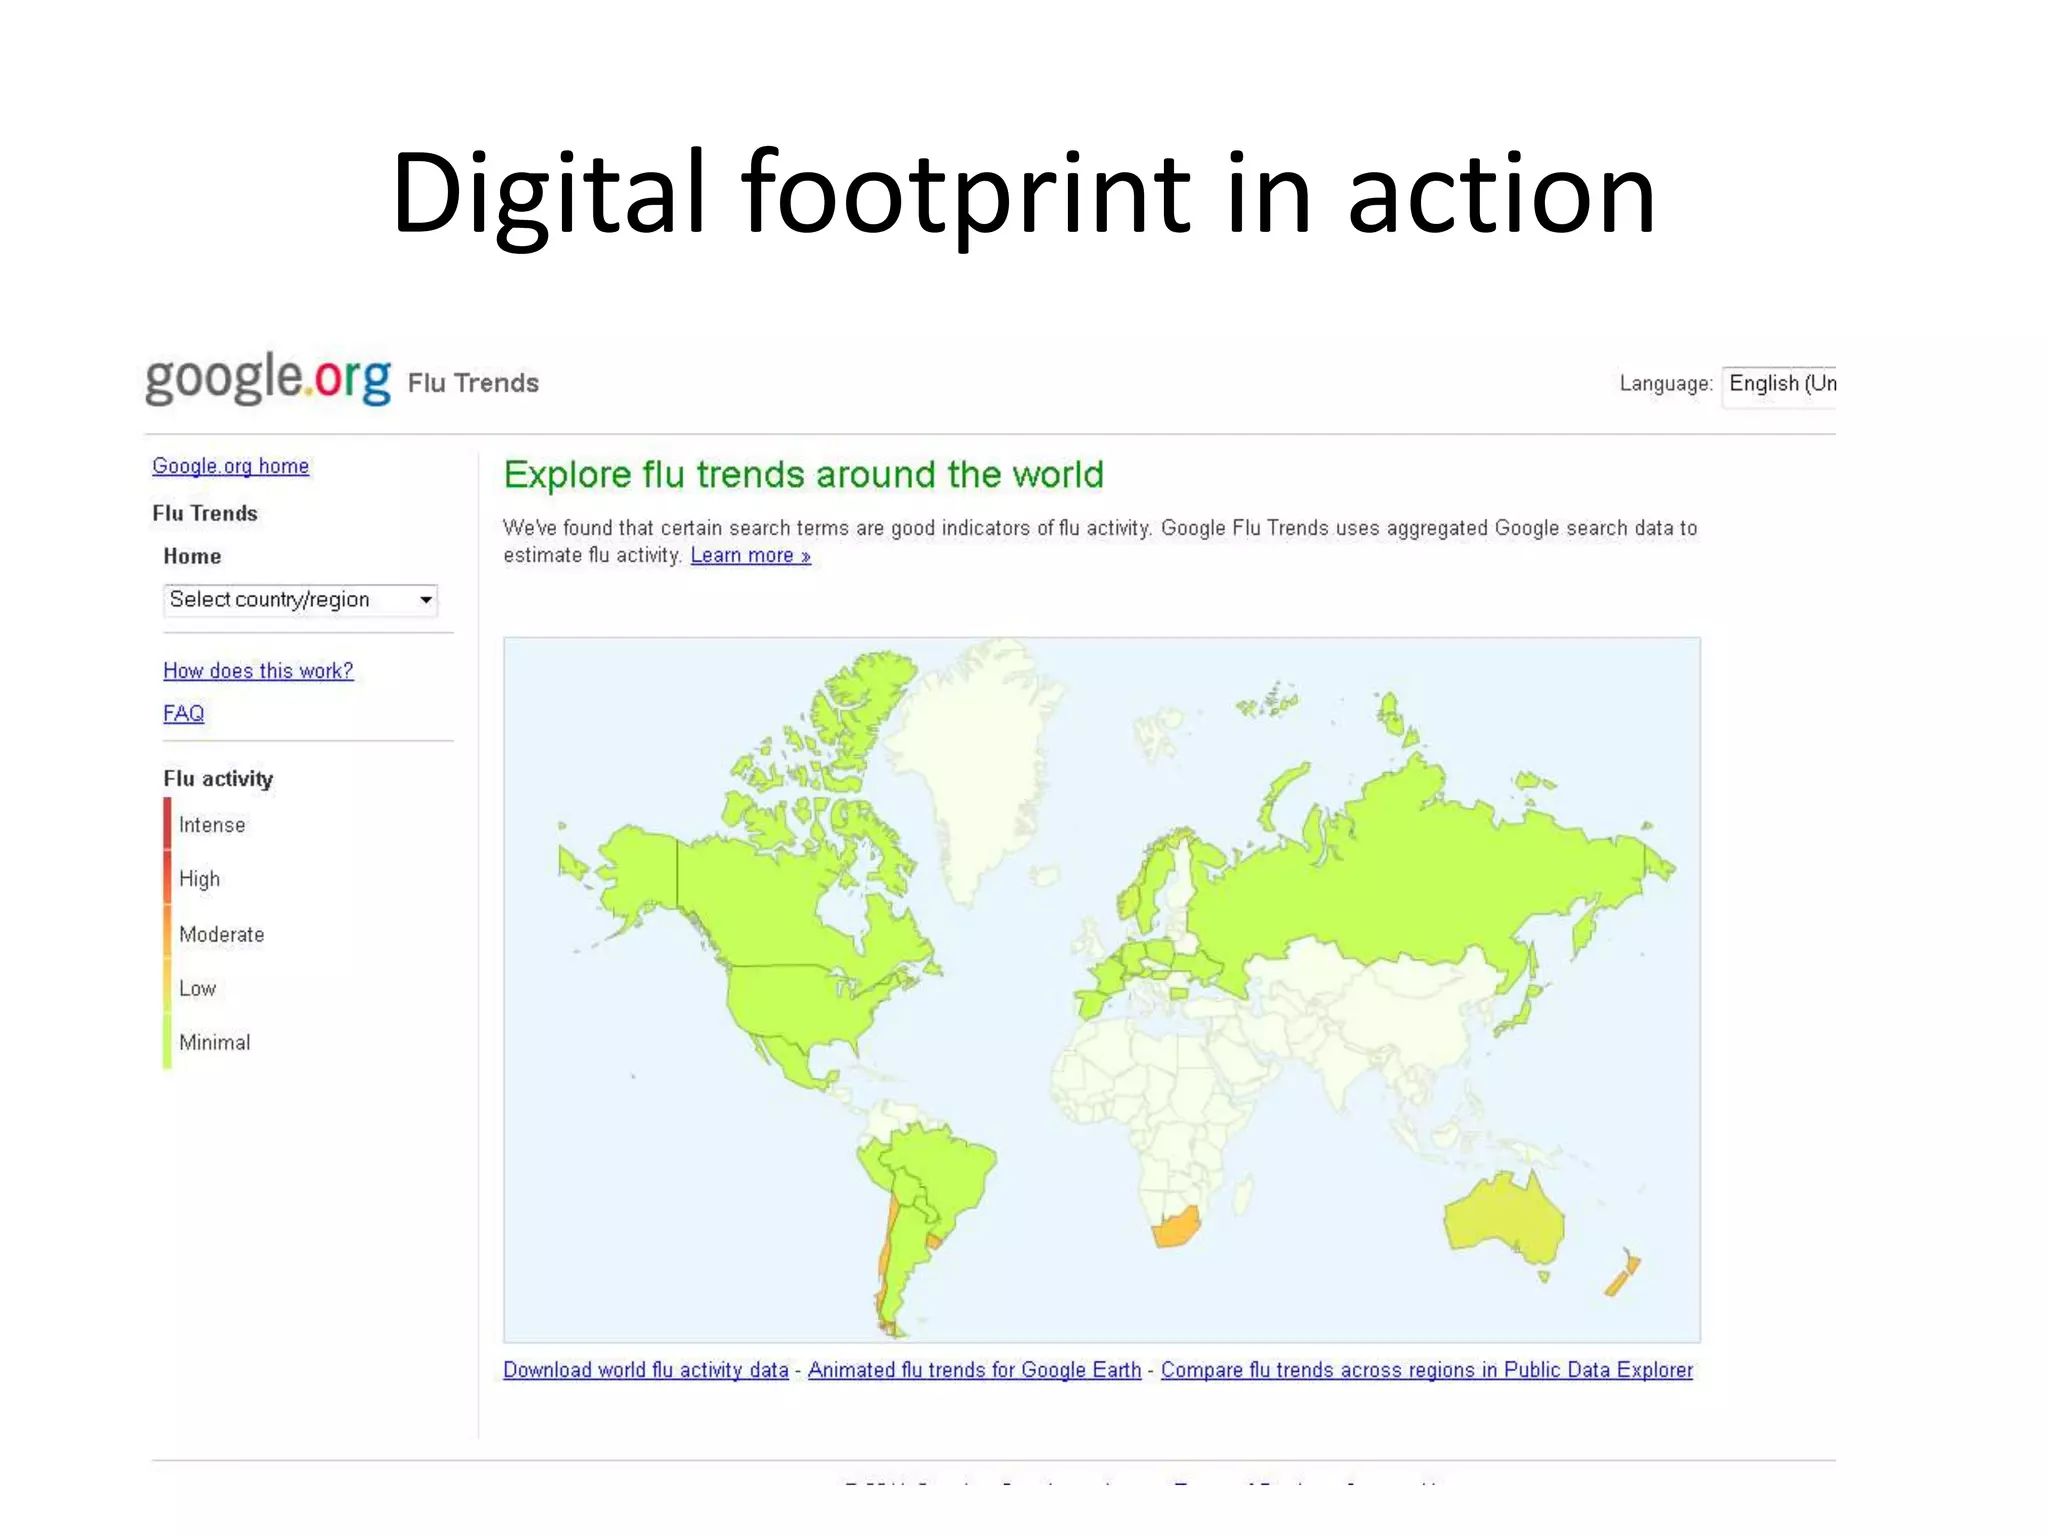The image size is (2048, 1536).
Task: Click the google.org logo
Action: [x=268, y=379]
